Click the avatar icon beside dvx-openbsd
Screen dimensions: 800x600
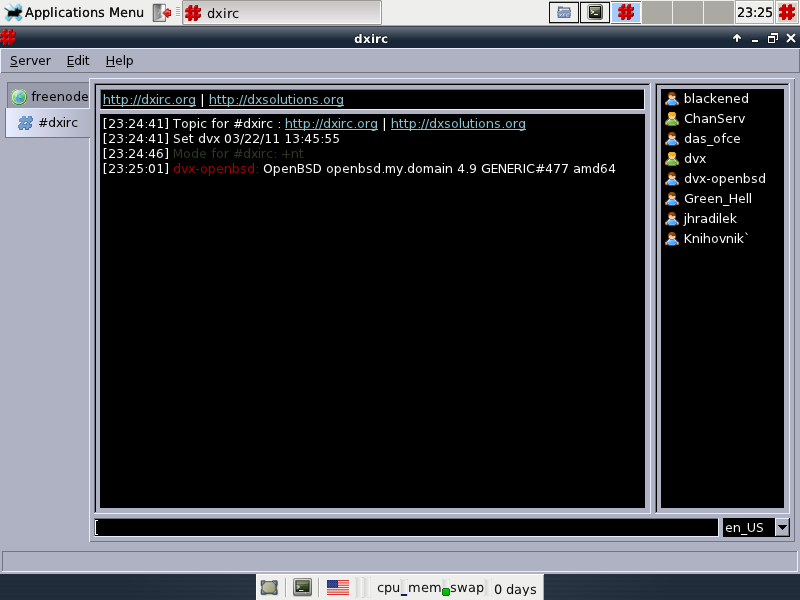[672, 179]
